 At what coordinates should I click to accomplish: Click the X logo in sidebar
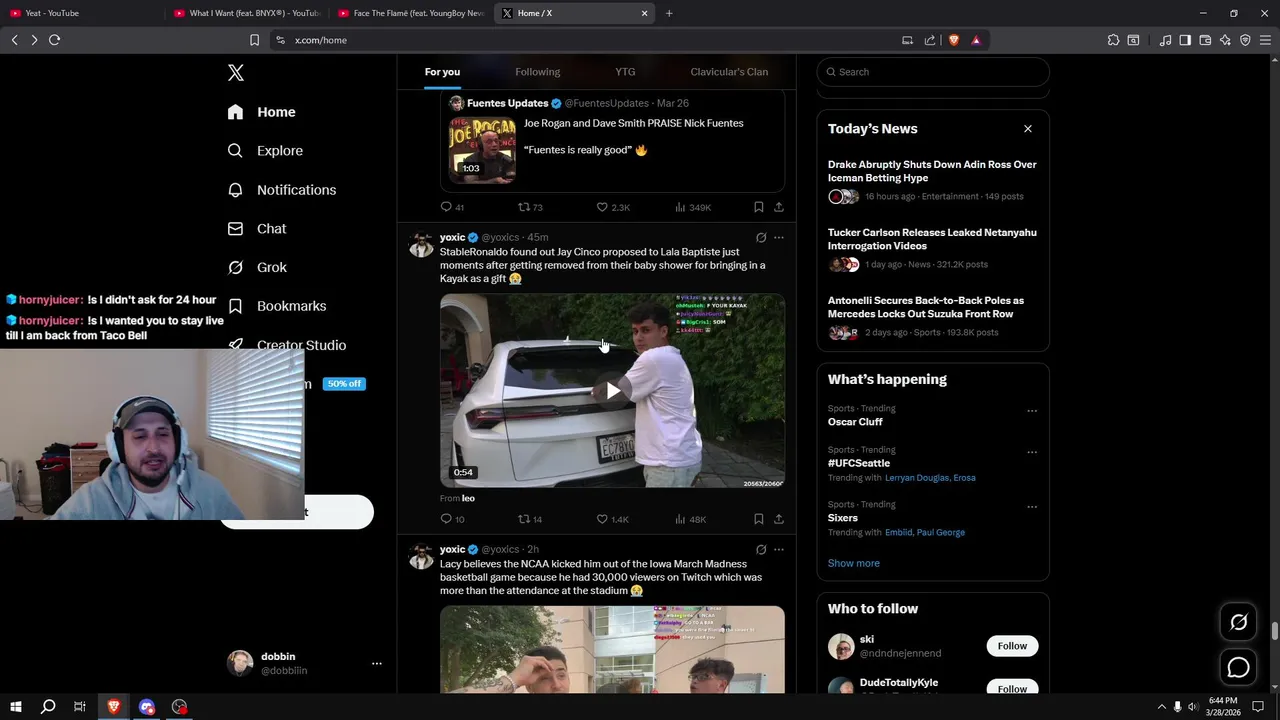(x=235, y=73)
